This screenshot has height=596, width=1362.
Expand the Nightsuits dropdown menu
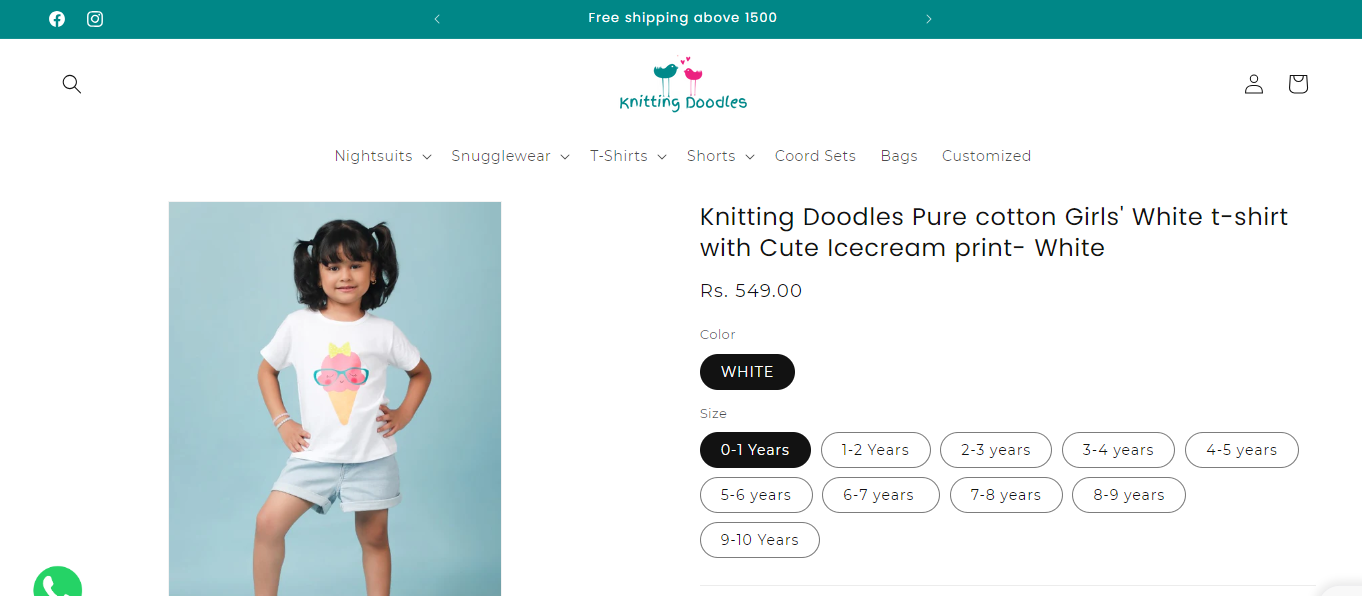click(382, 156)
